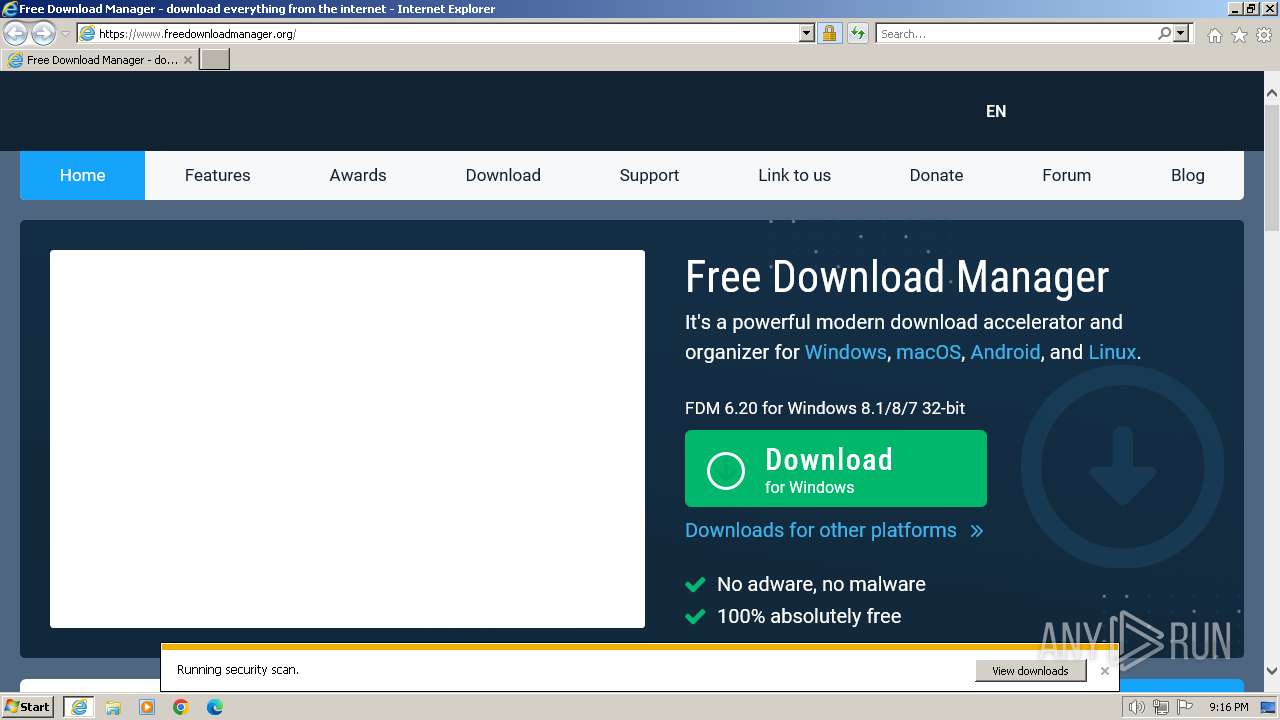Launch Microsoft Edge from taskbar

tap(215, 707)
